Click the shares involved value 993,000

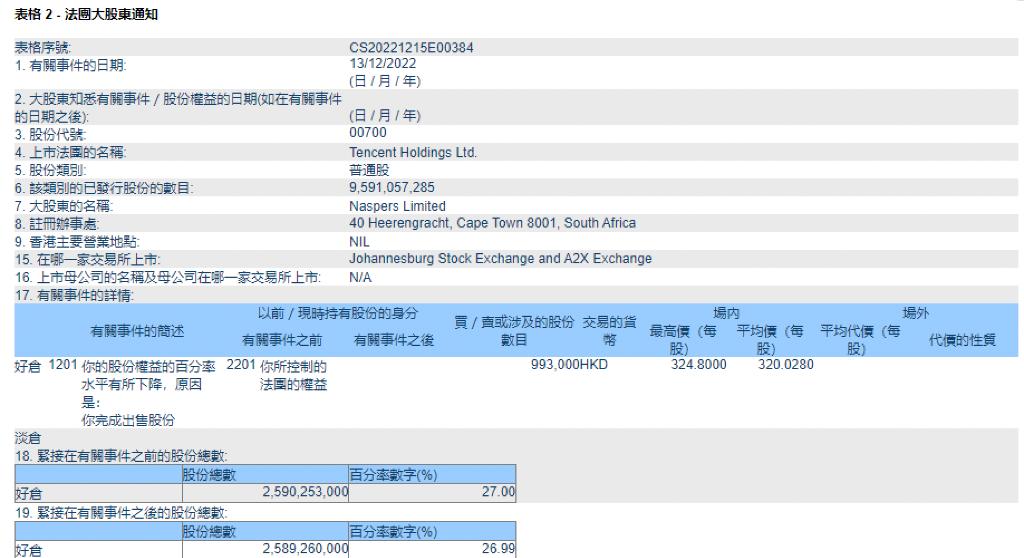tap(555, 365)
